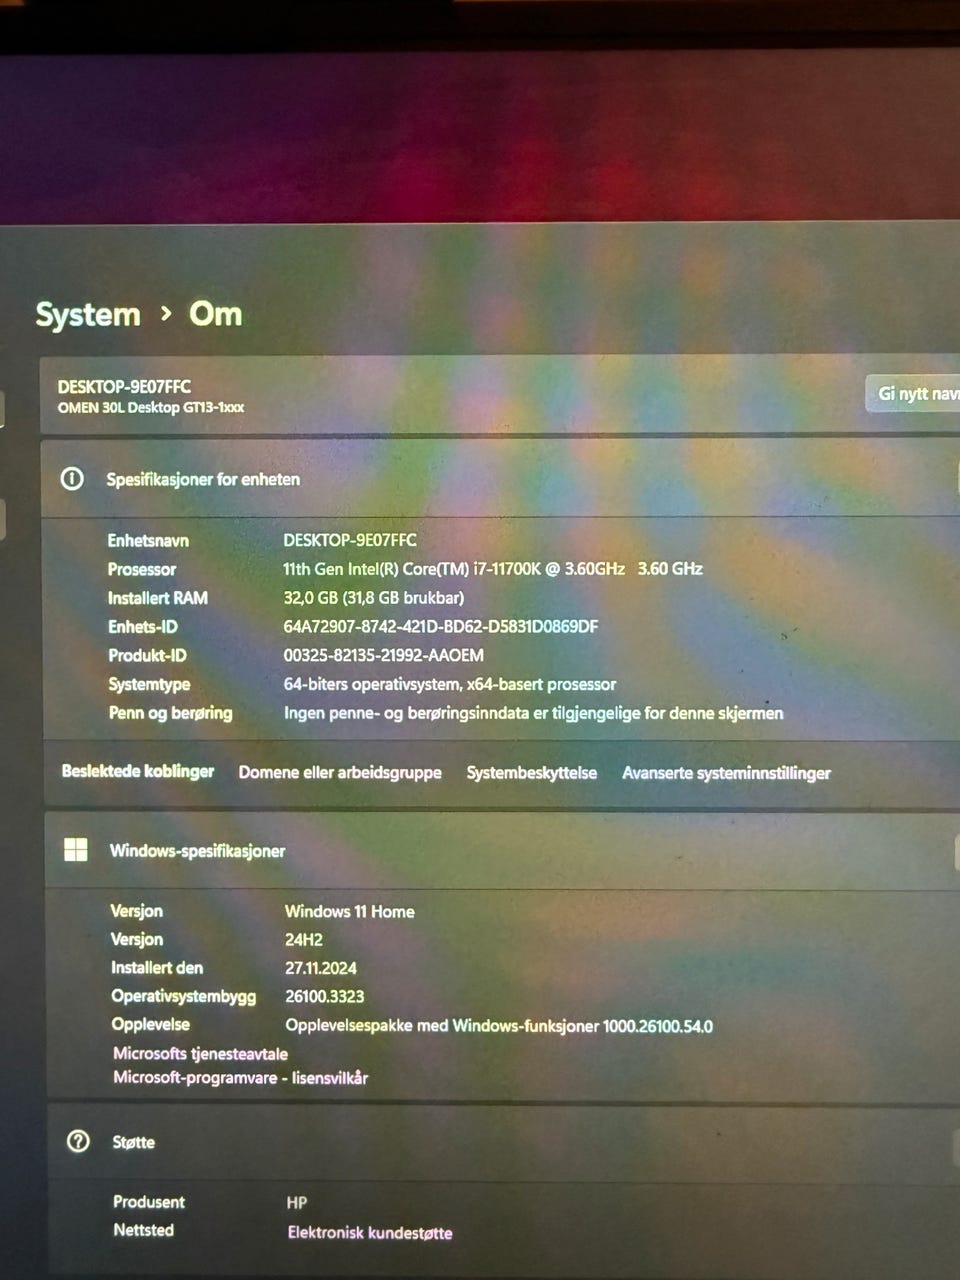Select processor value 11th Gen Intel Core i7-11700K

[493, 569]
